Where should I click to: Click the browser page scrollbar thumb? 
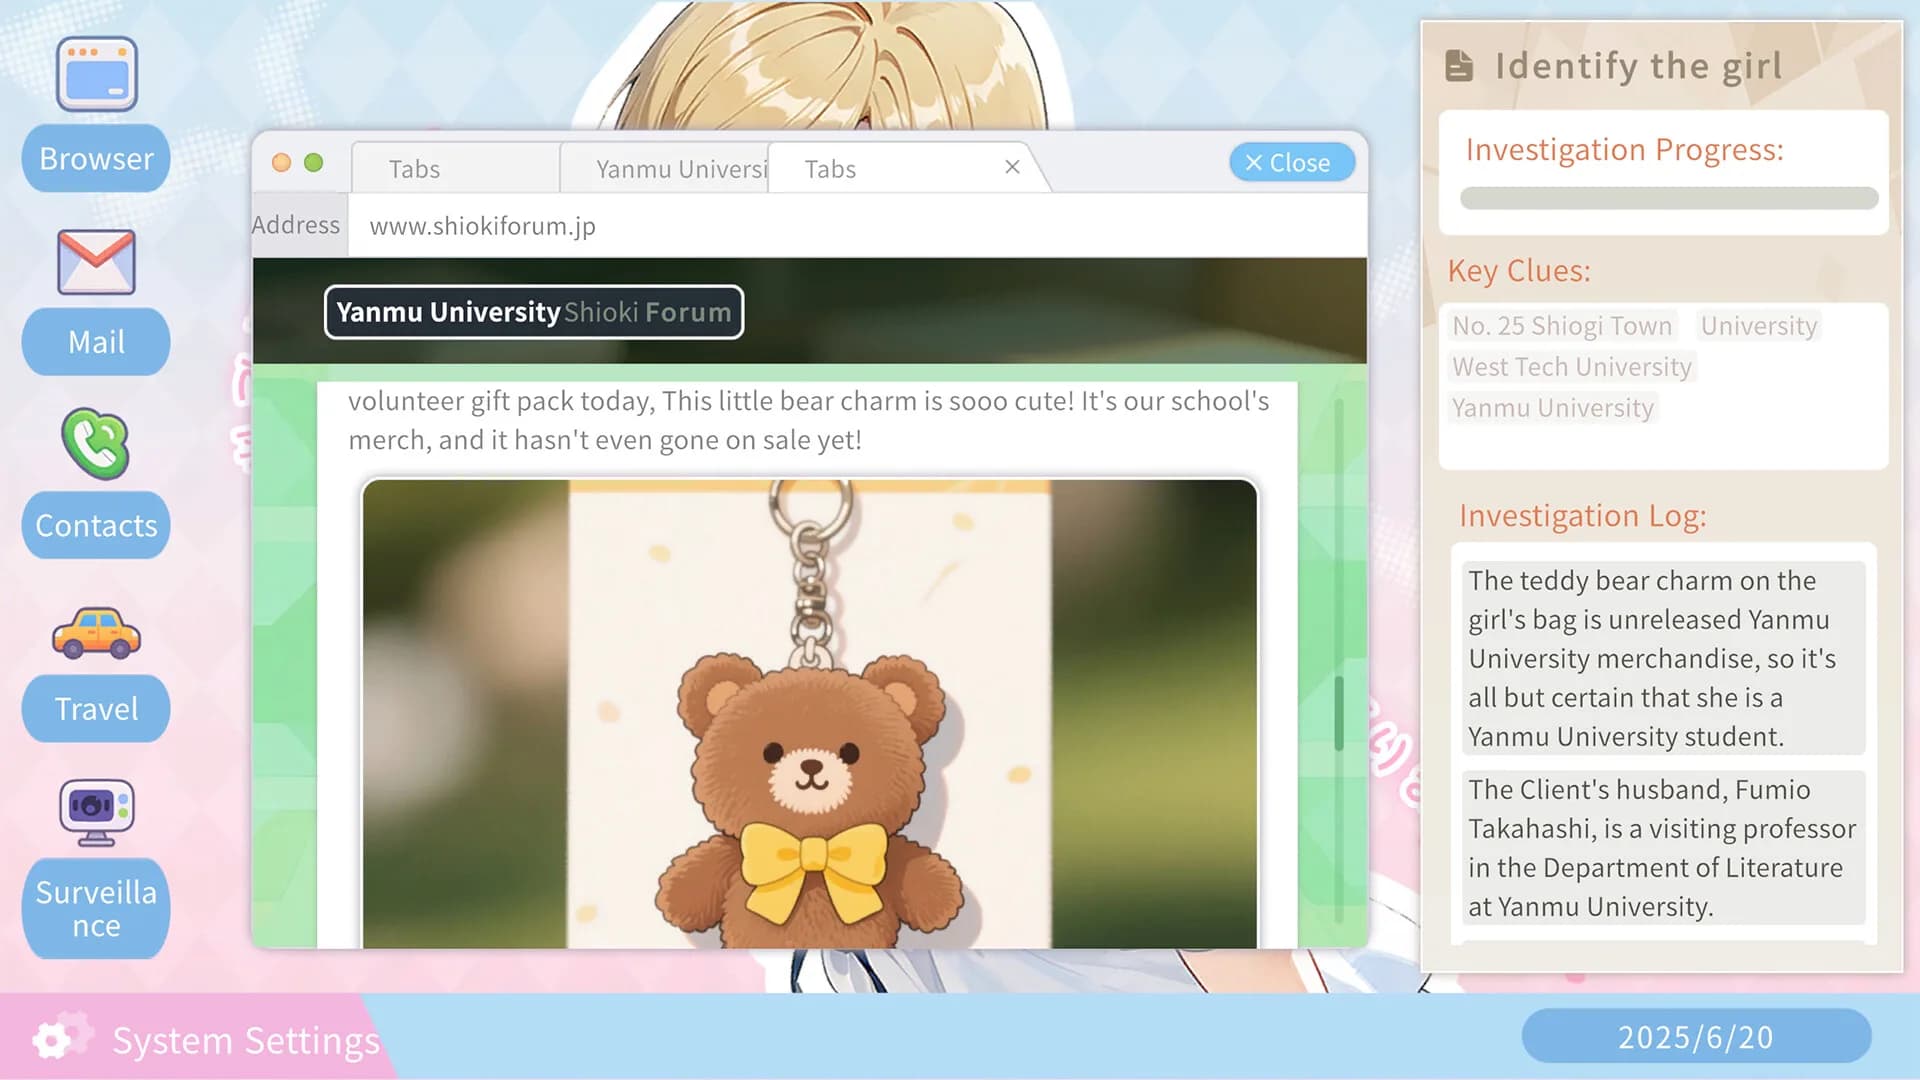1339,713
